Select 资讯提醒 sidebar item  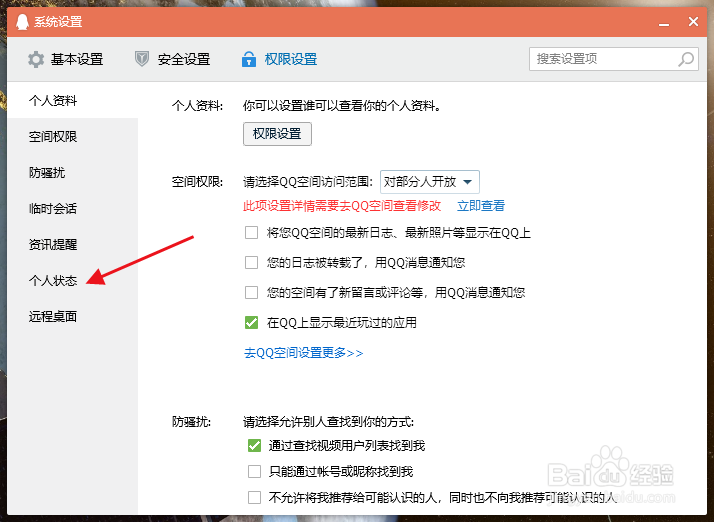click(x=72, y=244)
